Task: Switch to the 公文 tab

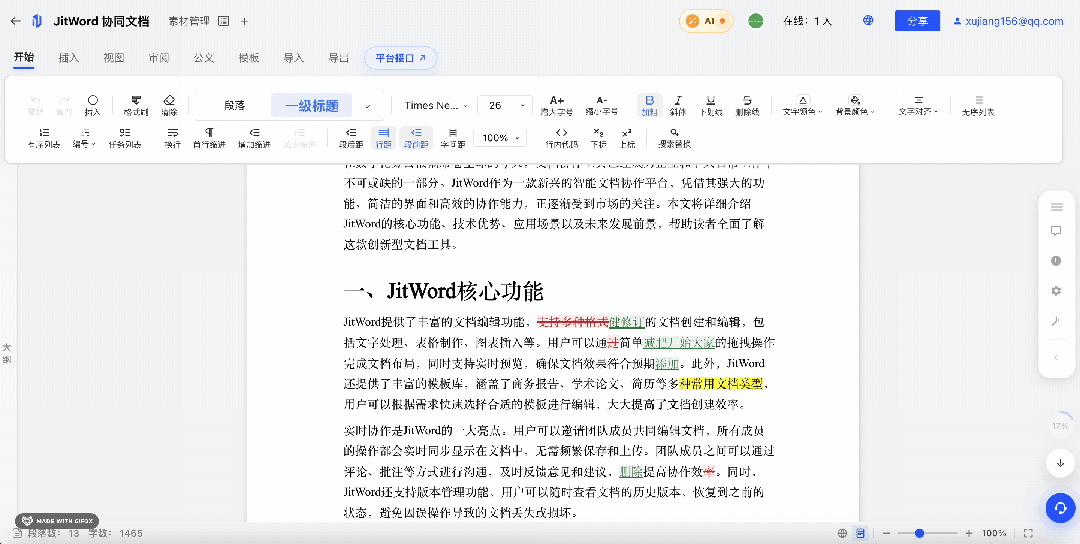Action: [204, 58]
